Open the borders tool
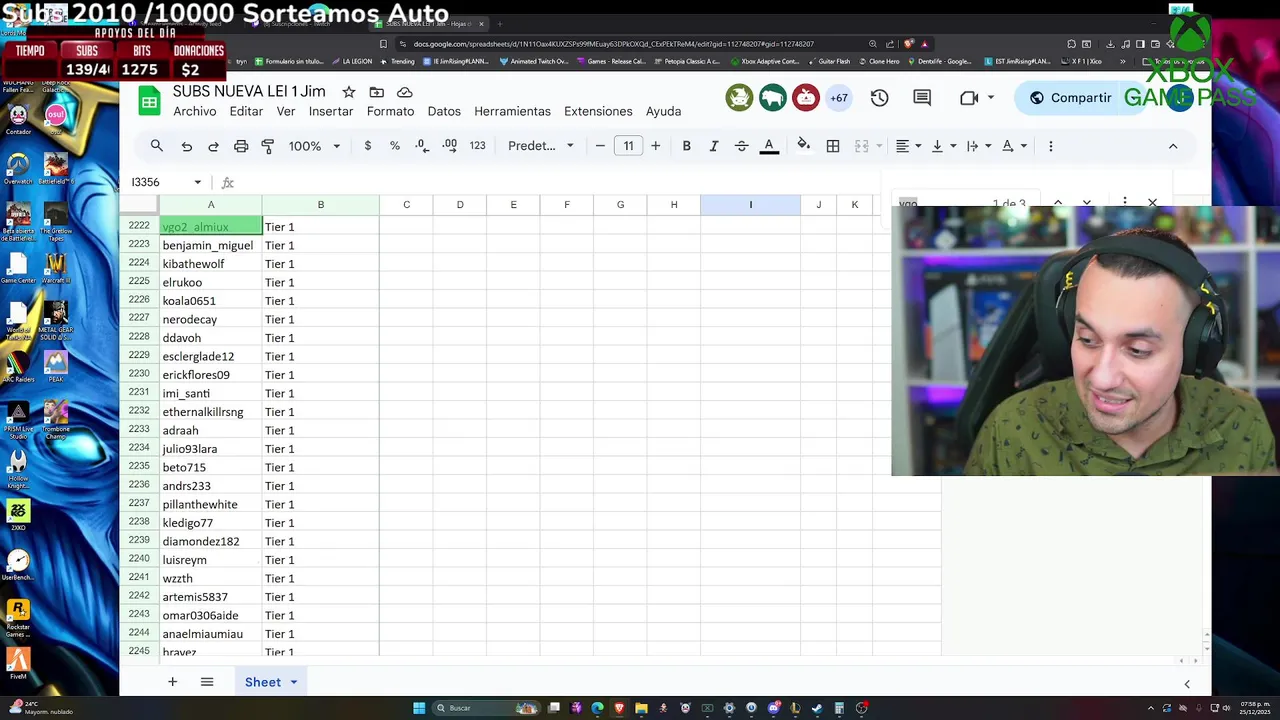Screen dimensions: 1280x720 pyautogui.click(x=833, y=146)
